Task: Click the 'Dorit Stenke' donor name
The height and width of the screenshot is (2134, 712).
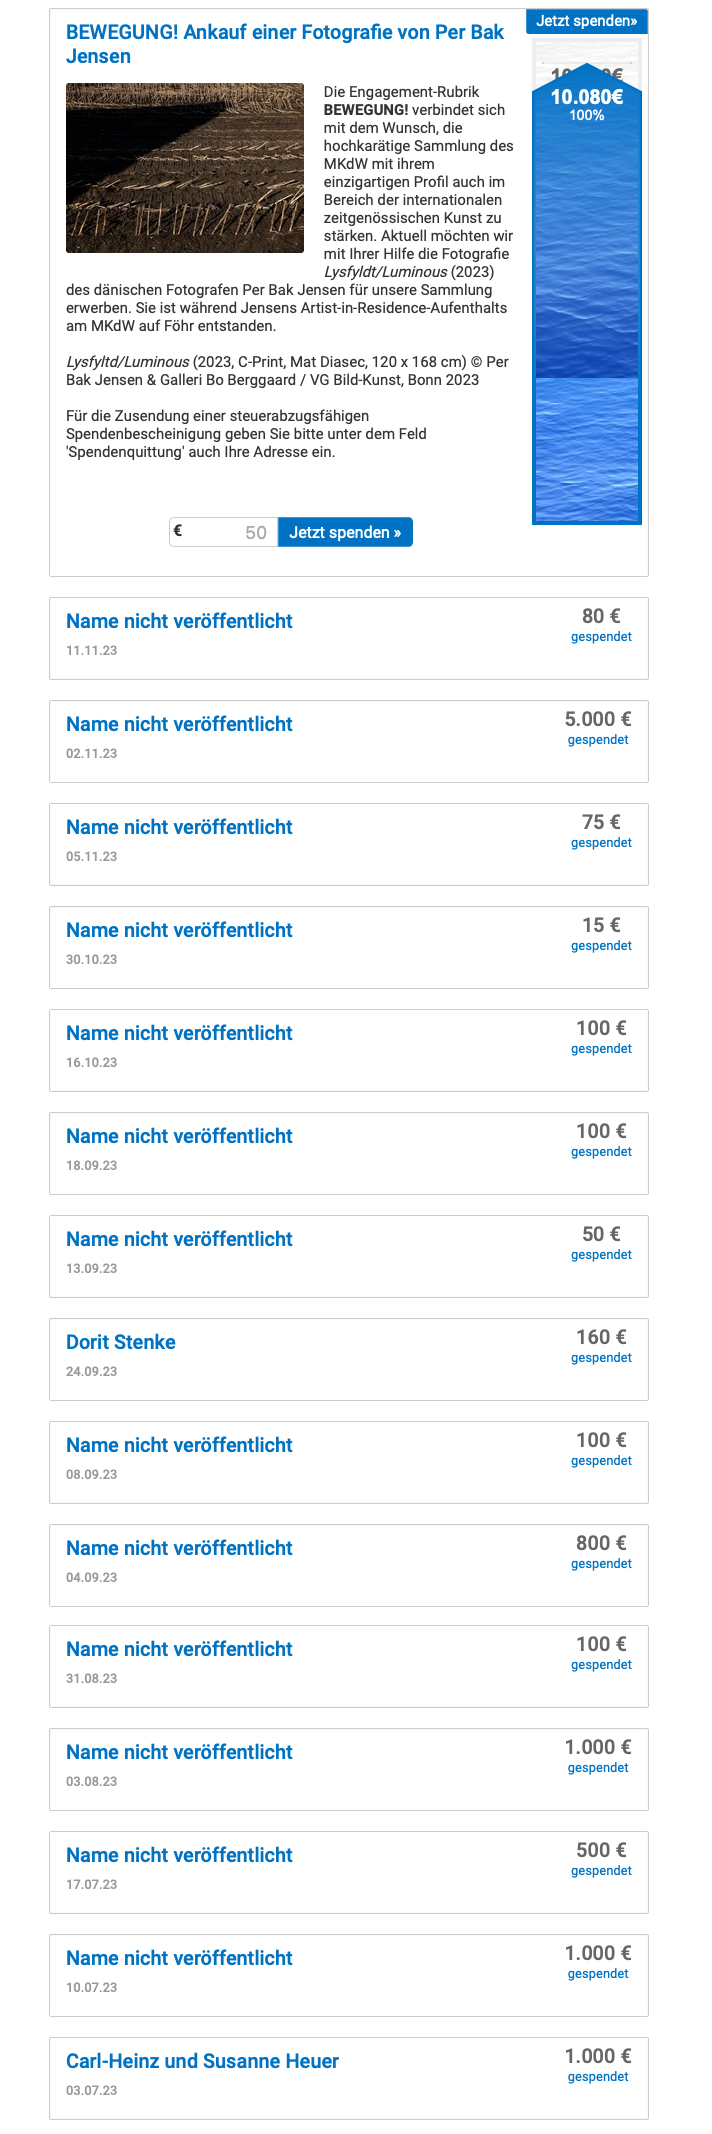Action: 121,1342
